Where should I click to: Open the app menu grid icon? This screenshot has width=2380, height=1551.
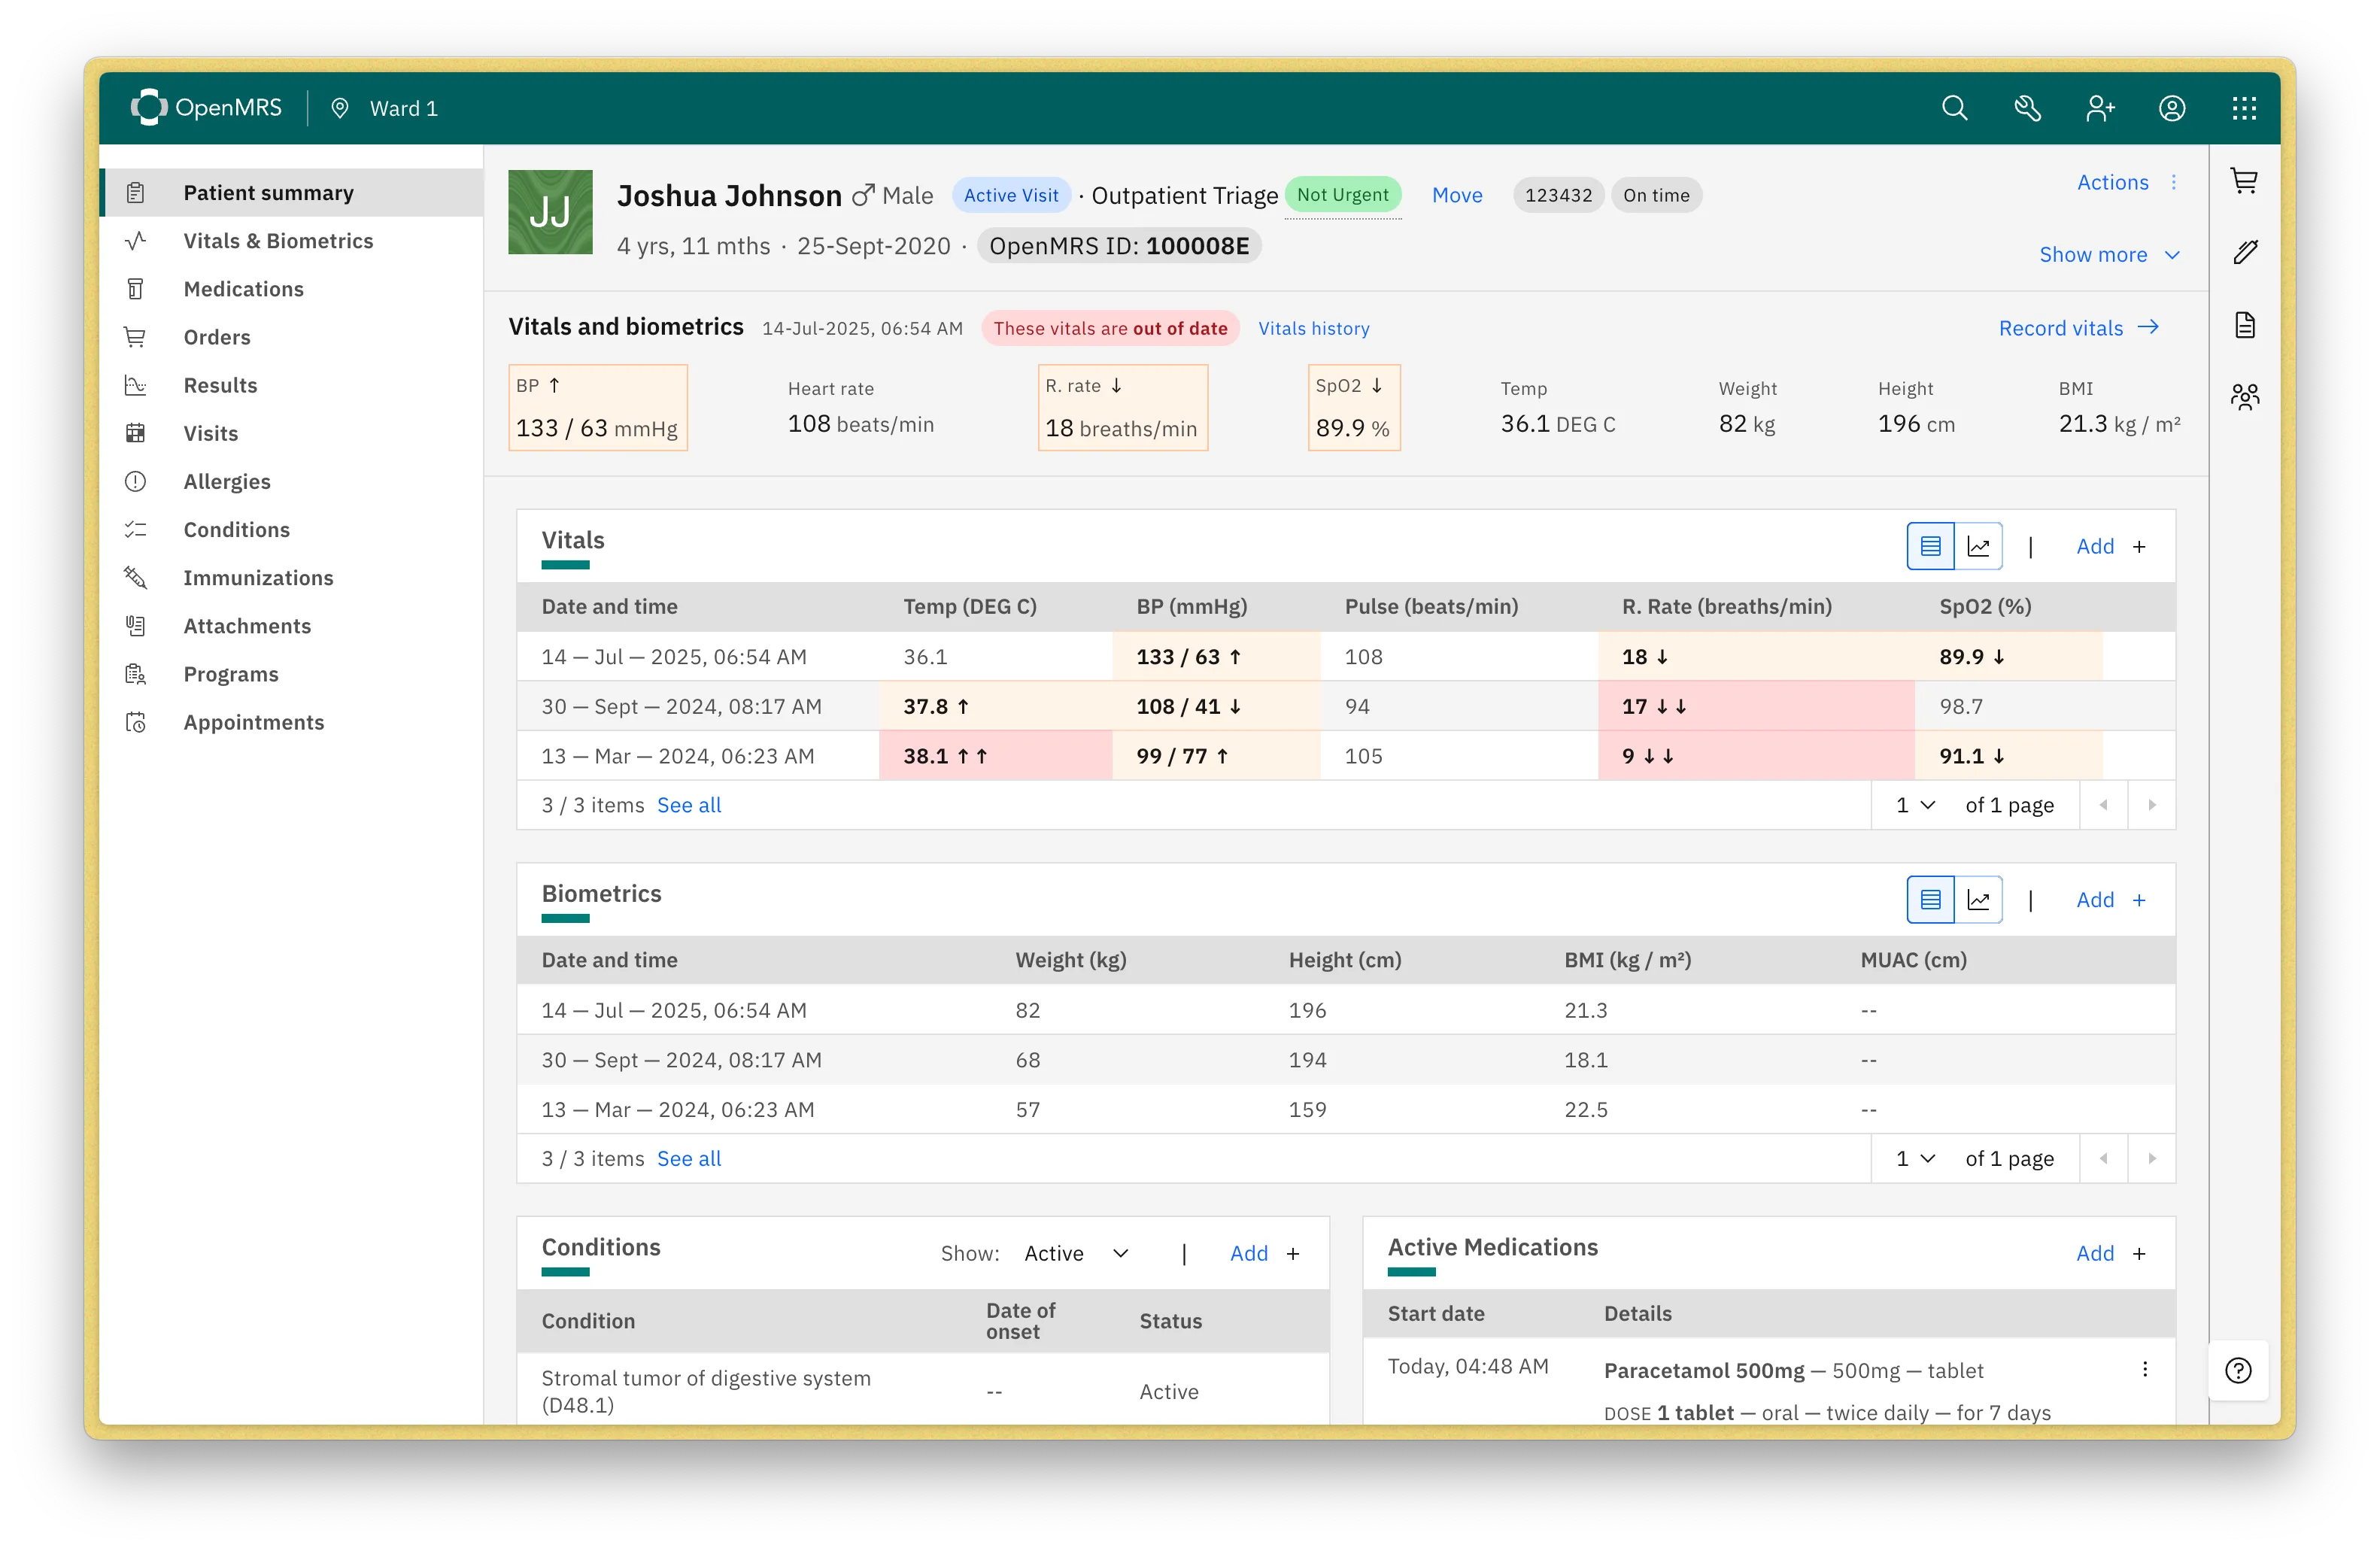2244,107
